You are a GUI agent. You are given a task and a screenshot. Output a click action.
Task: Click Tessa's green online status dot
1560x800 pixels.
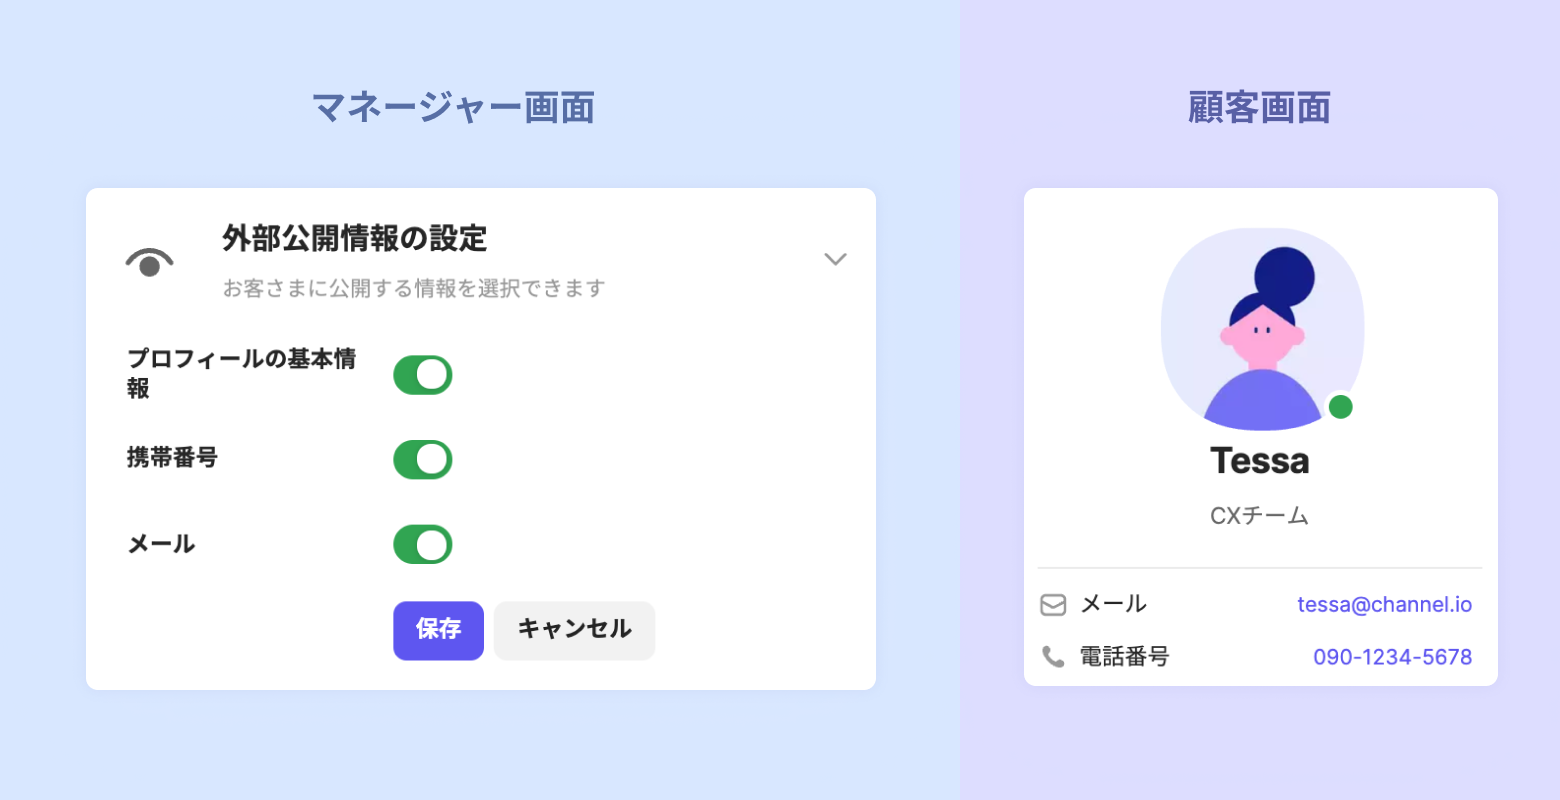[x=1340, y=407]
